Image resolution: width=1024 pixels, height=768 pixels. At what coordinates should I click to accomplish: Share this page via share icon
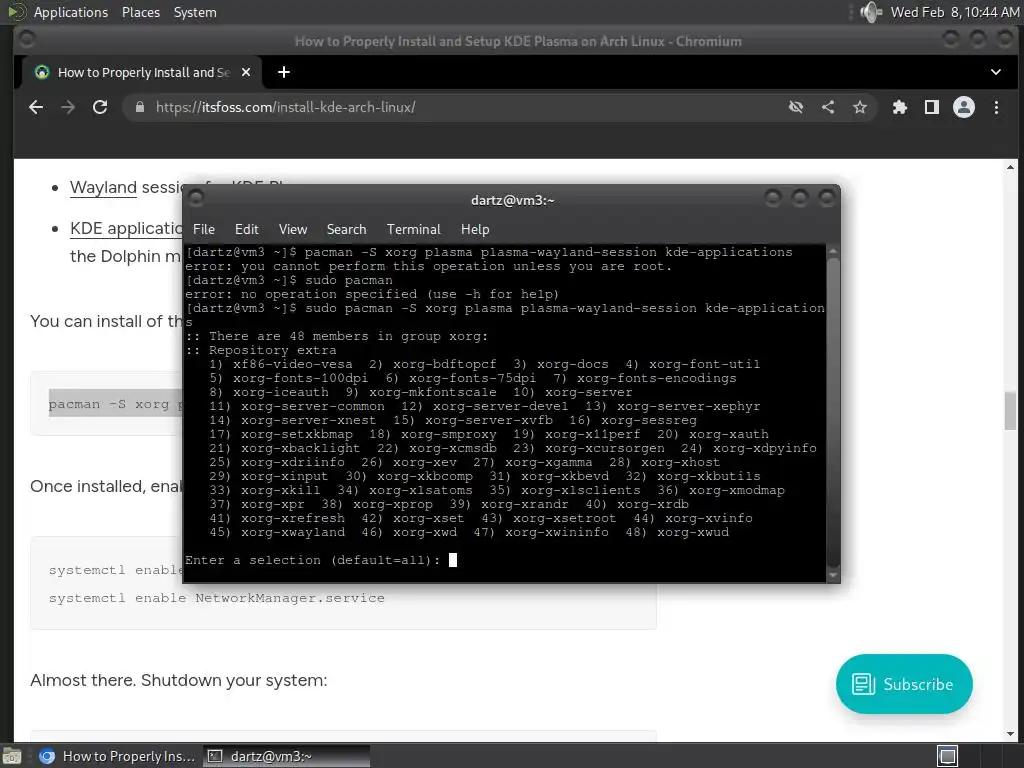pyautogui.click(x=828, y=107)
